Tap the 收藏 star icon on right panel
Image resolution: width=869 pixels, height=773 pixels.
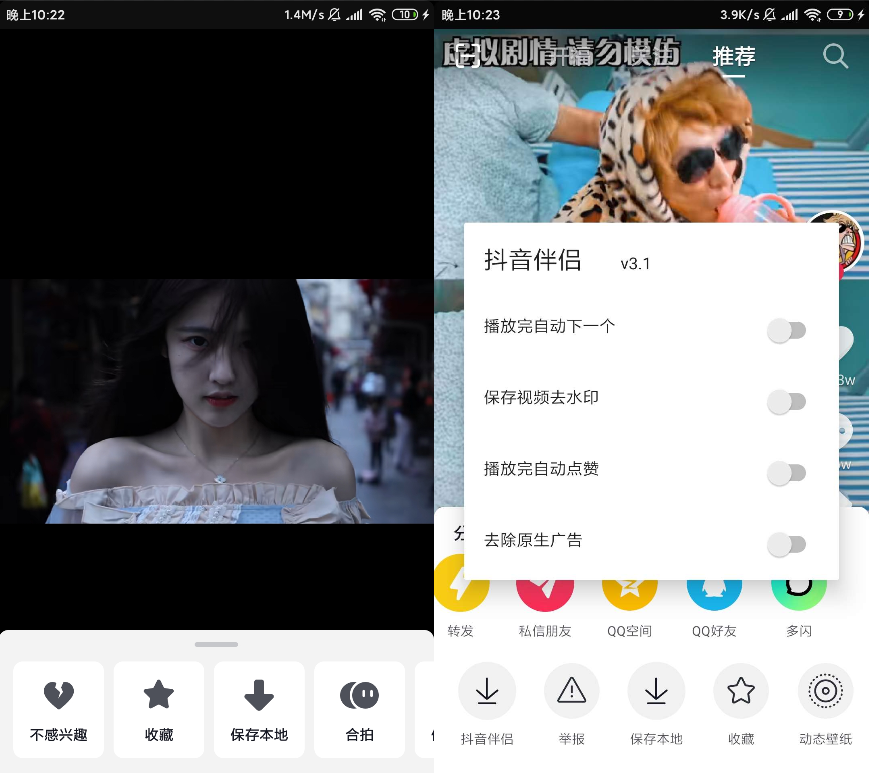tap(741, 690)
